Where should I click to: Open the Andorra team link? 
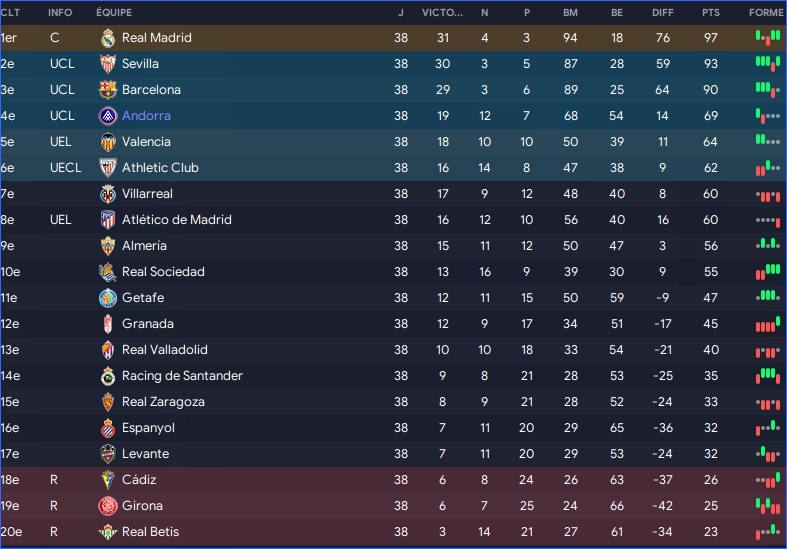(x=146, y=116)
